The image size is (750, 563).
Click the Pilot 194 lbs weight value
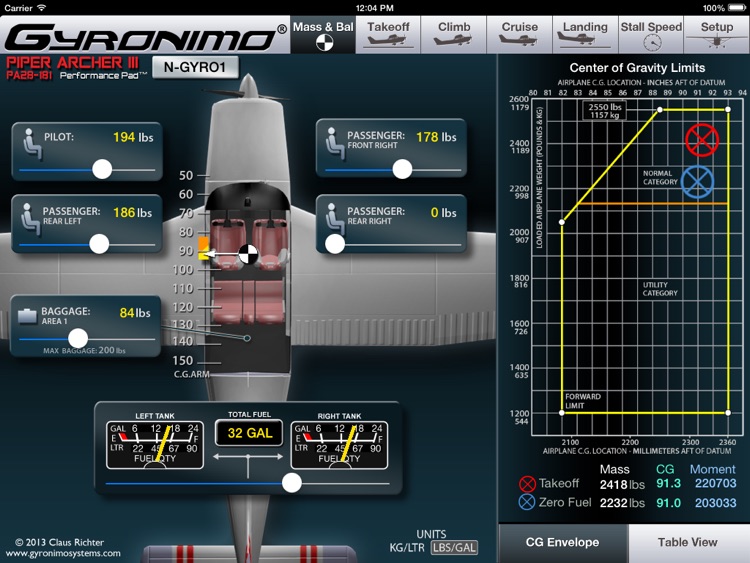tap(133, 137)
